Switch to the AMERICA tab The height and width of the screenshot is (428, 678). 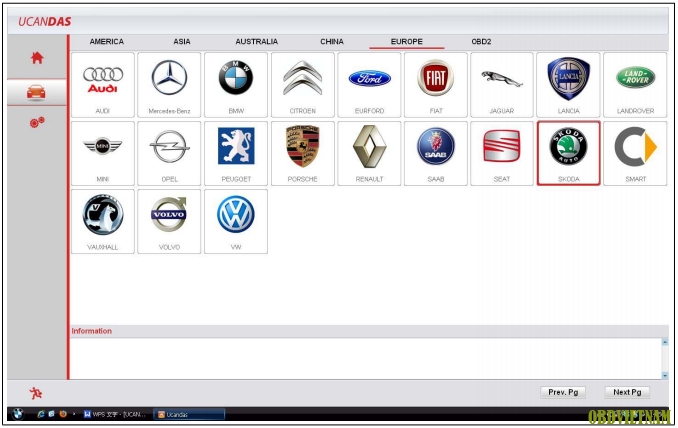tap(107, 42)
